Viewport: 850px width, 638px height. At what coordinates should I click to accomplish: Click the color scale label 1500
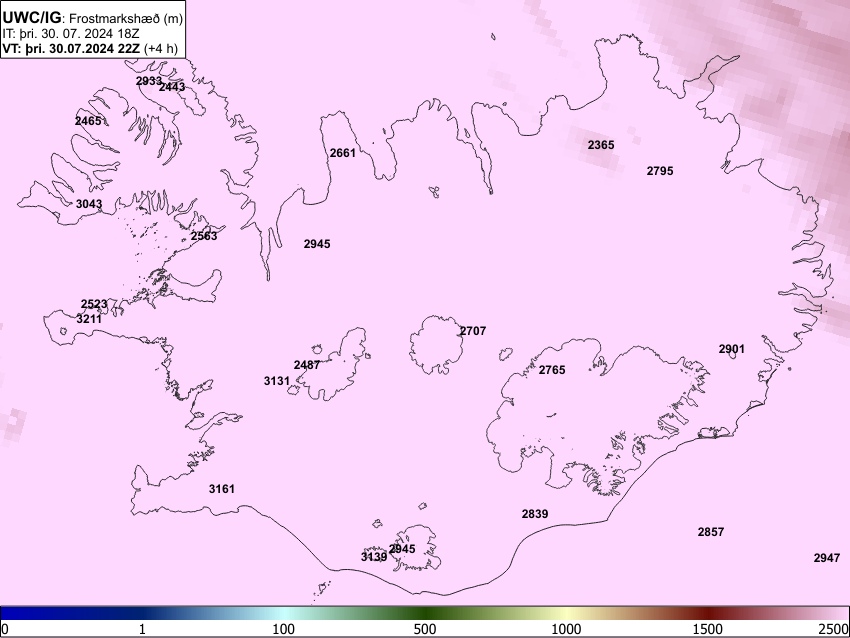(x=708, y=629)
